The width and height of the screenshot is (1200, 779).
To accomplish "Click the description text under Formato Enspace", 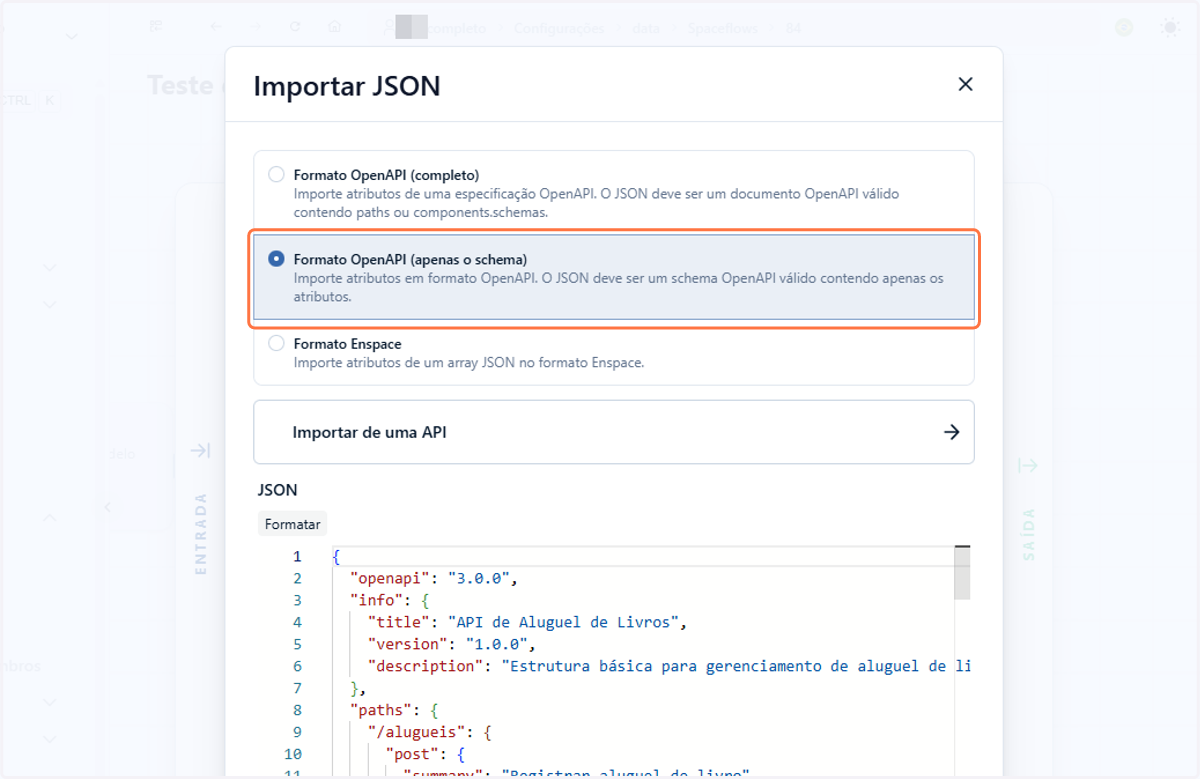I will (469, 362).
